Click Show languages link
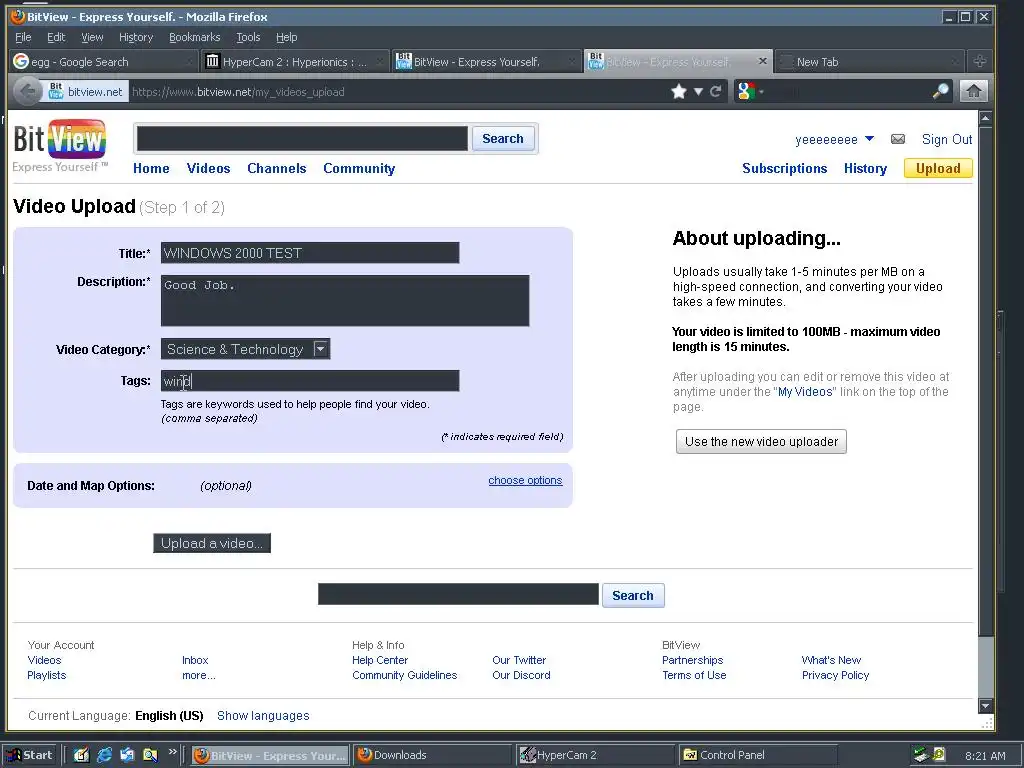 tap(263, 716)
